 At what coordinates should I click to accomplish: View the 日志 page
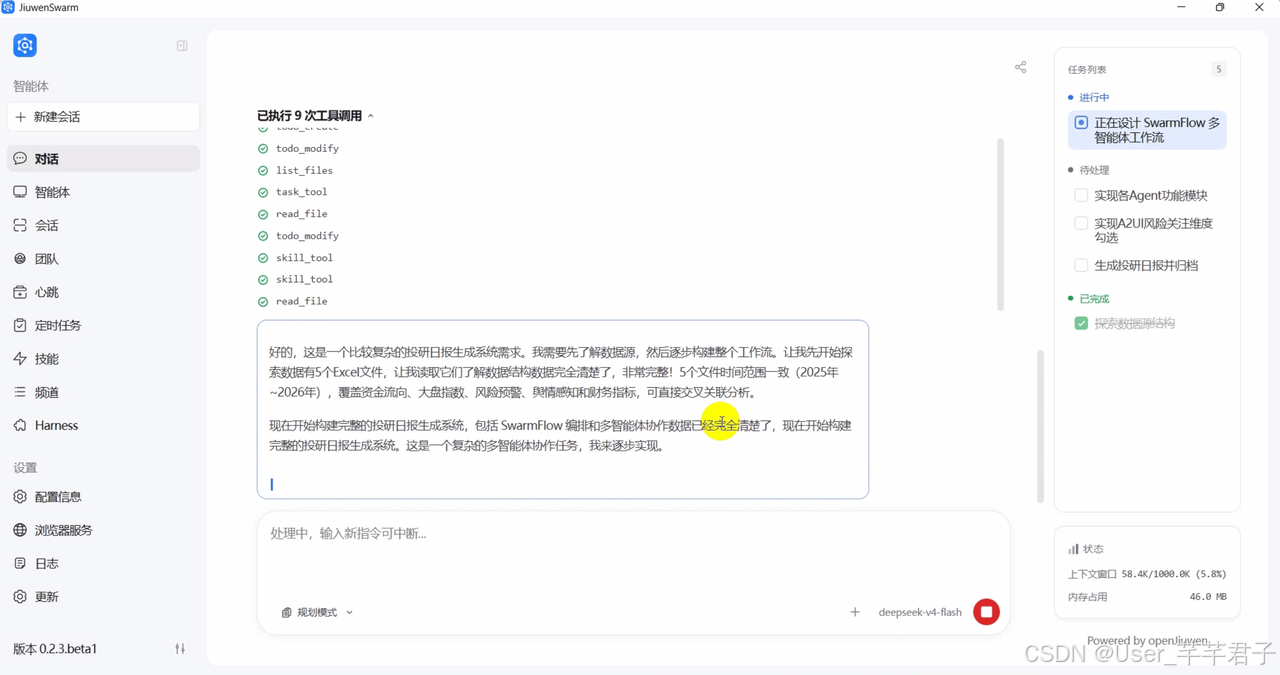(104, 563)
